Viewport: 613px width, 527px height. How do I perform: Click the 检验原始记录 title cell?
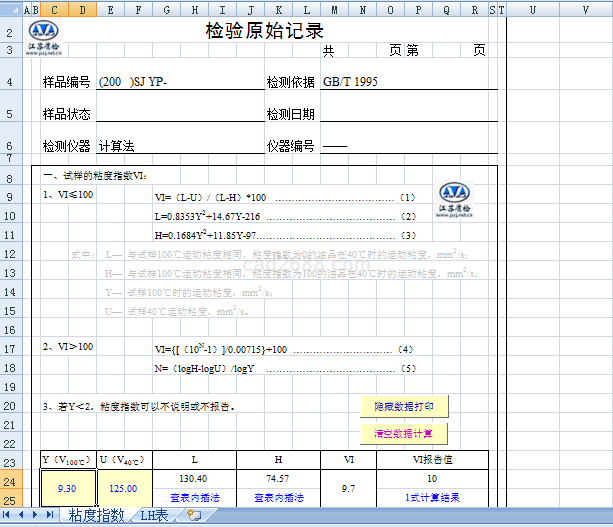point(264,30)
